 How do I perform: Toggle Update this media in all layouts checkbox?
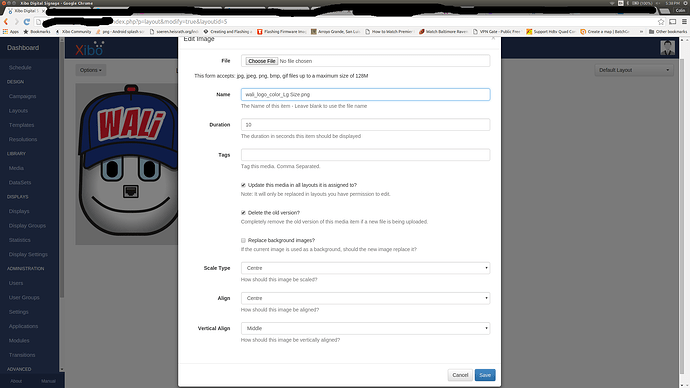pos(243,185)
